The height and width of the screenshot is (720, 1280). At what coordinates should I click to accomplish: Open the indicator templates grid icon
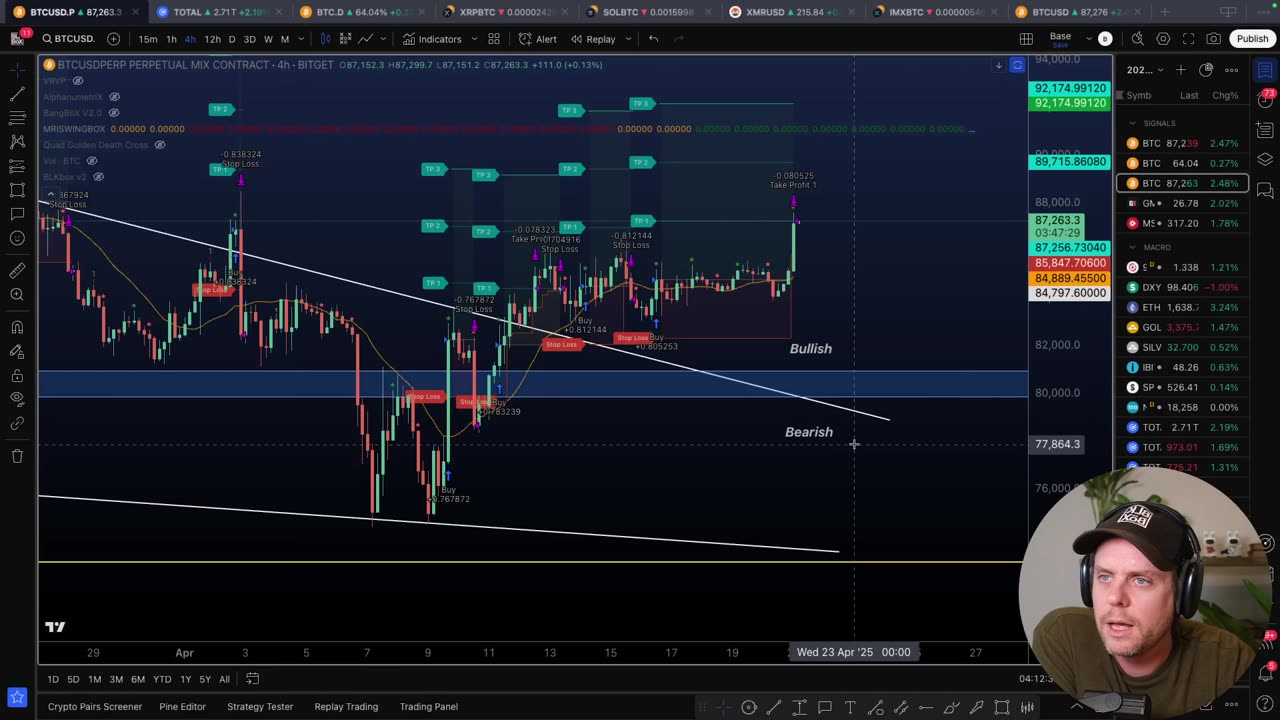tap(494, 39)
